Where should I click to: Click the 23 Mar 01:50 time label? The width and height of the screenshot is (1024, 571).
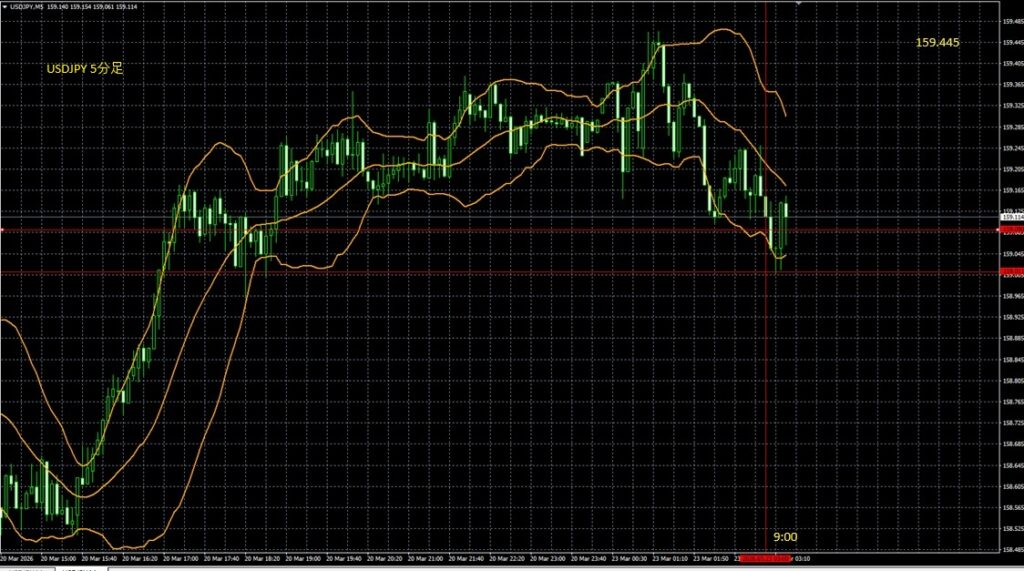711,559
